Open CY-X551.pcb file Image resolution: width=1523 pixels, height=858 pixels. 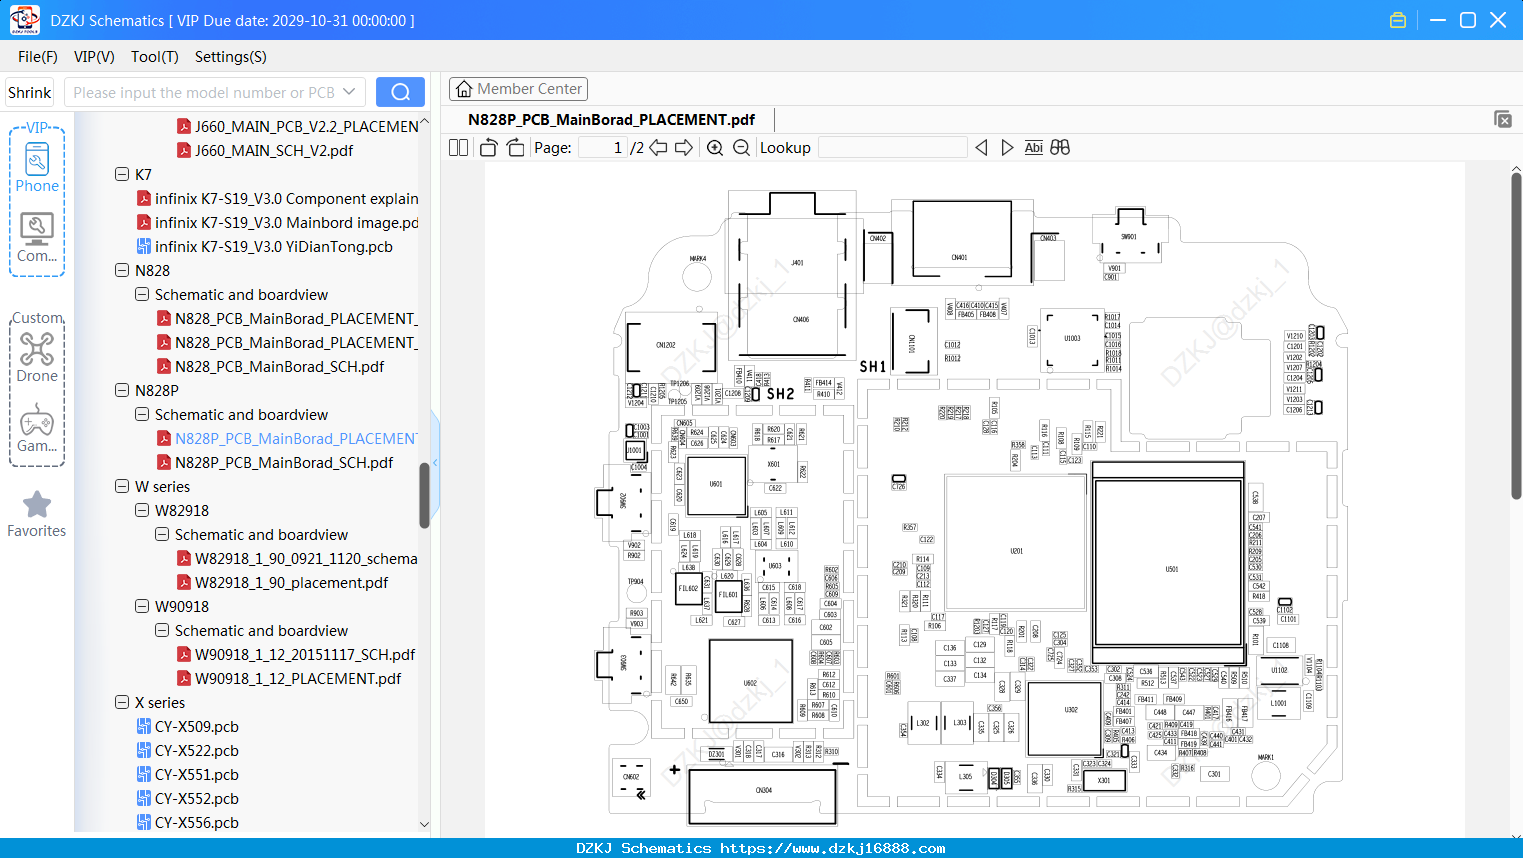pyautogui.click(x=196, y=774)
